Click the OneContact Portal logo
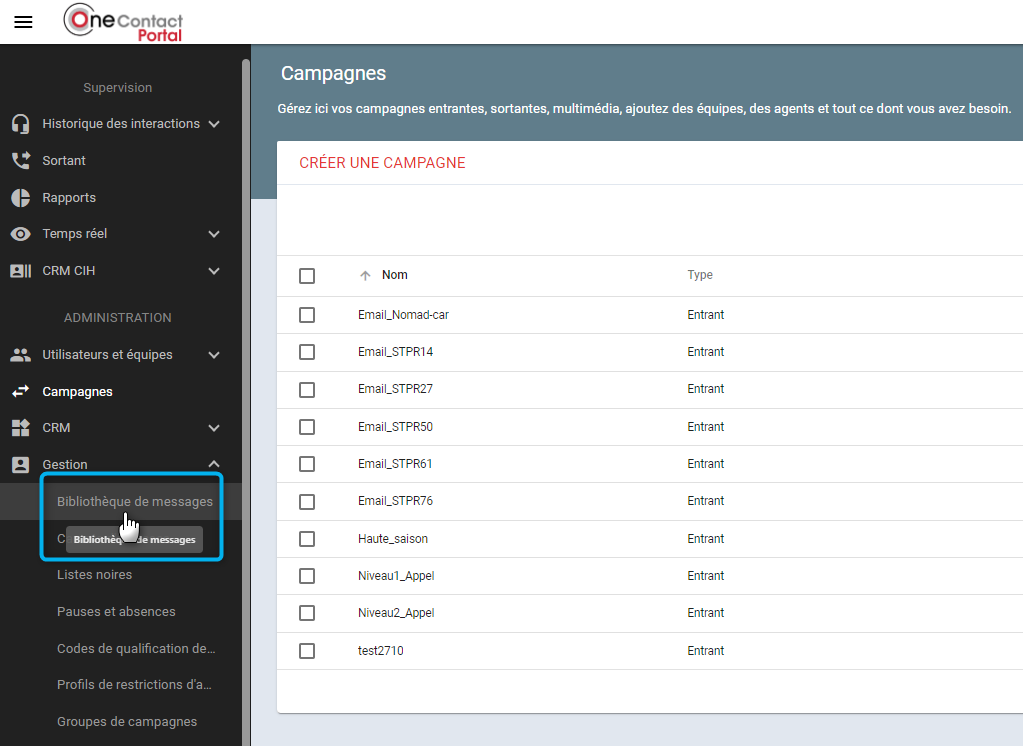The image size is (1023, 746). pyautogui.click(x=123, y=23)
